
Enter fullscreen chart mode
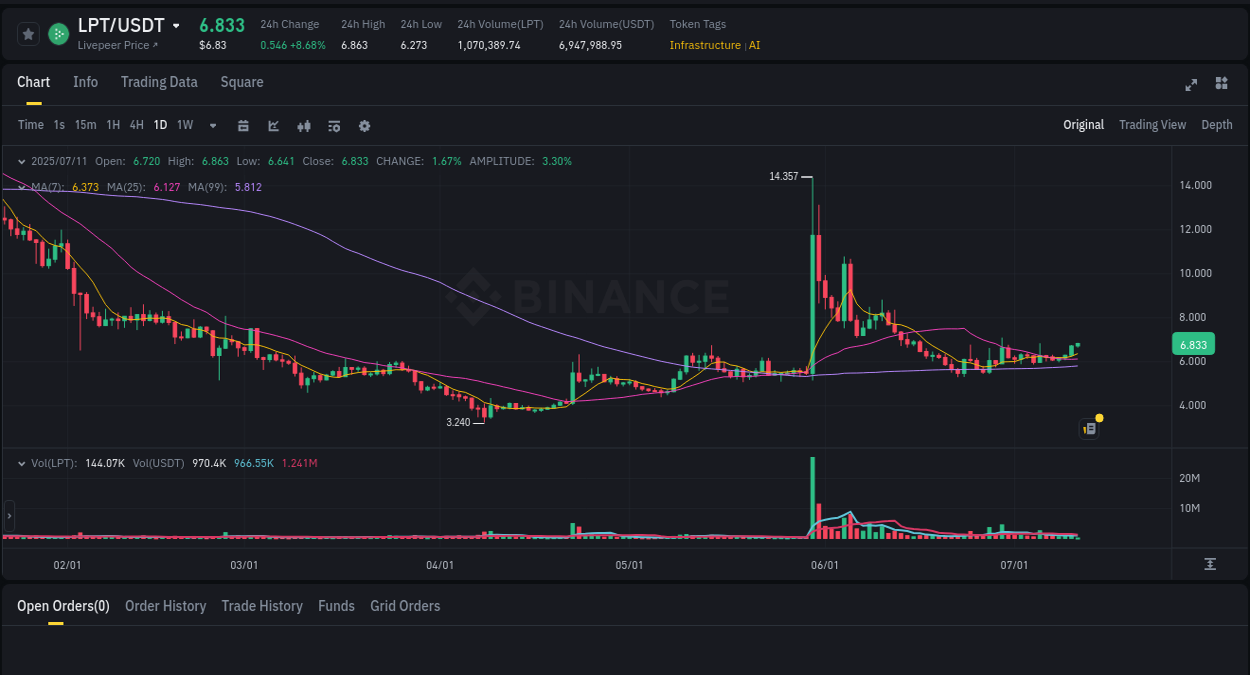coord(1190,85)
